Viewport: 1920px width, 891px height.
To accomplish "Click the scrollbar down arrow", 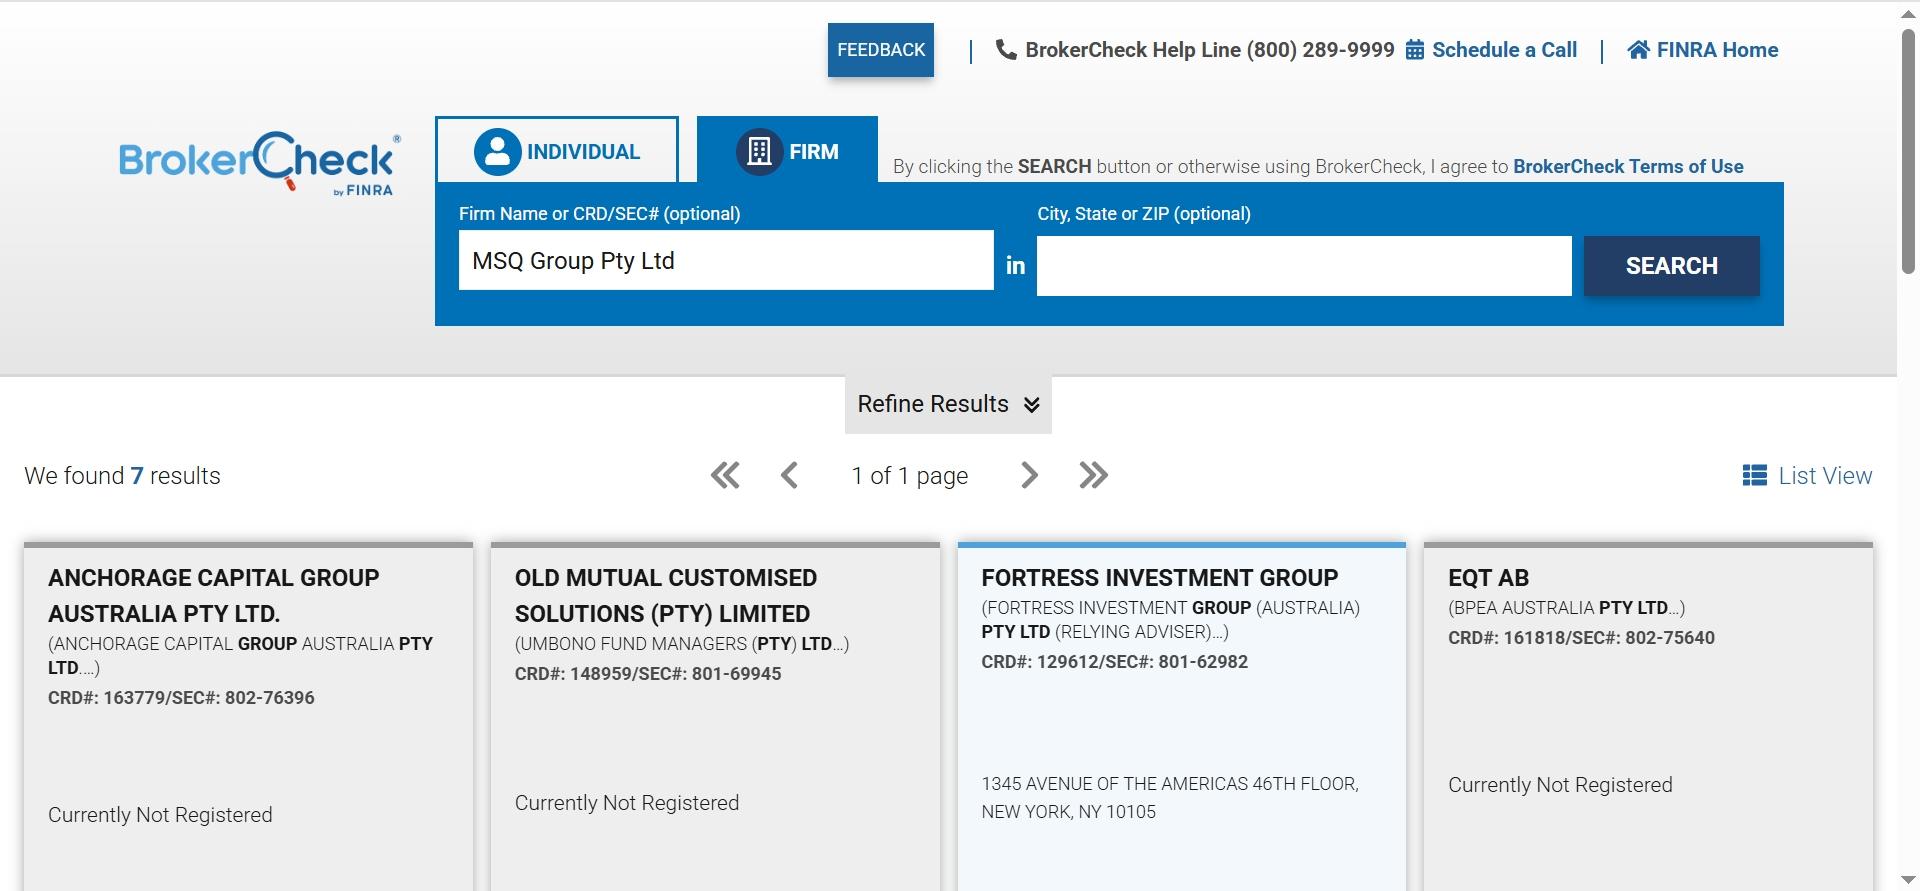I will [x=1908, y=880].
